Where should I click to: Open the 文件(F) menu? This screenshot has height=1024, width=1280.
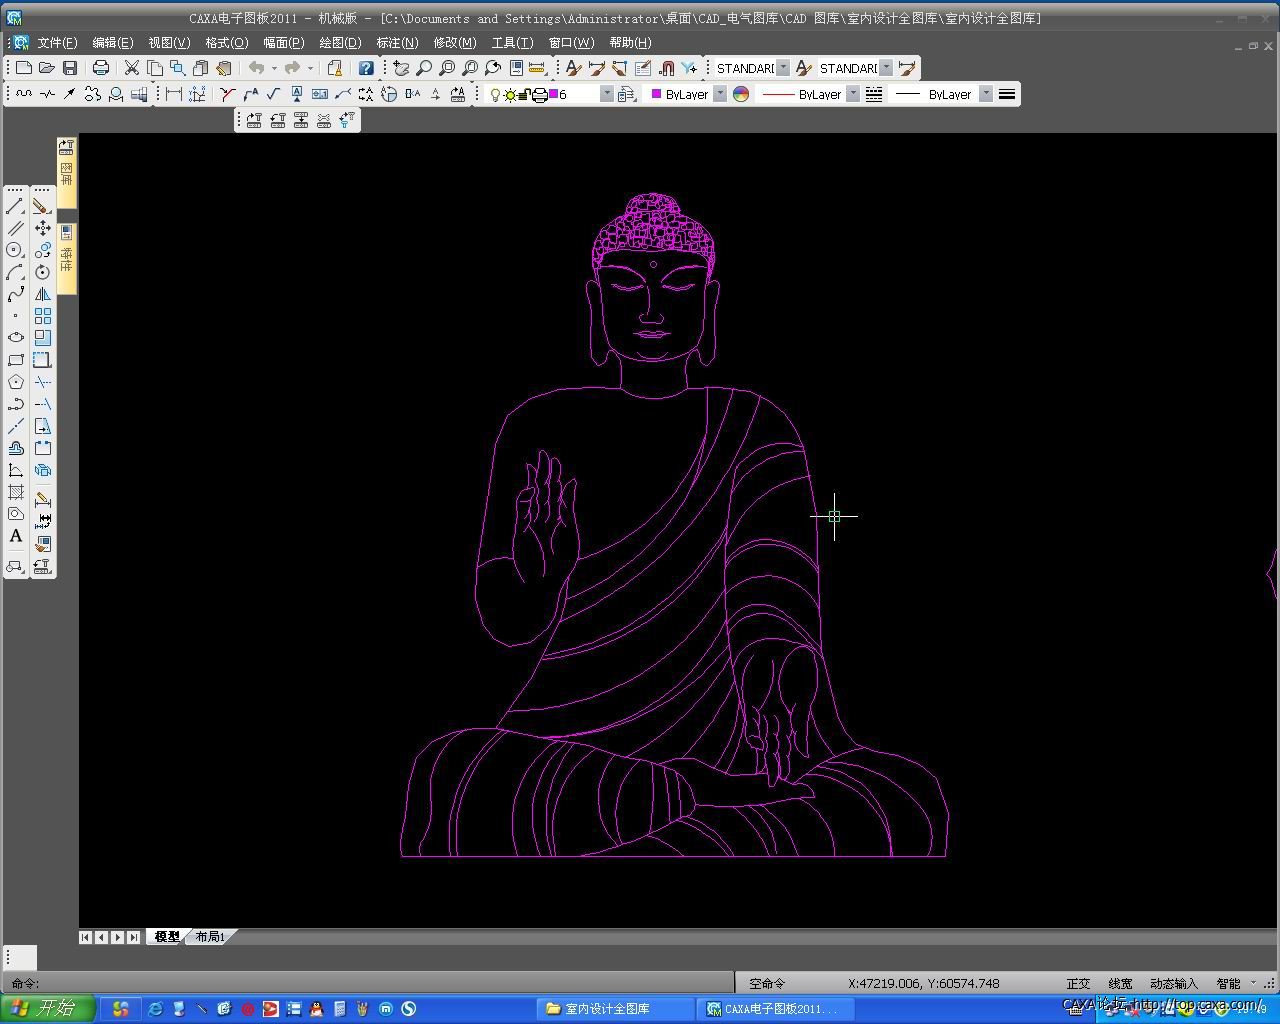(57, 43)
